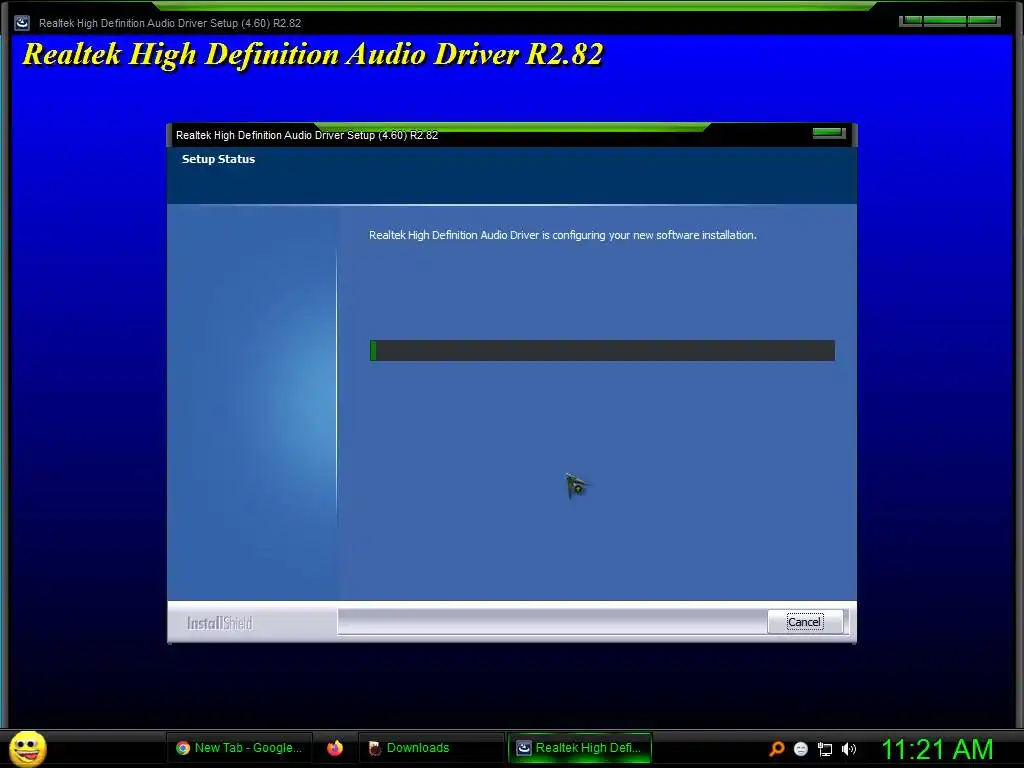Viewport: 1024px width, 768px height.
Task: Click the round white face tray icon
Action: [x=801, y=749]
